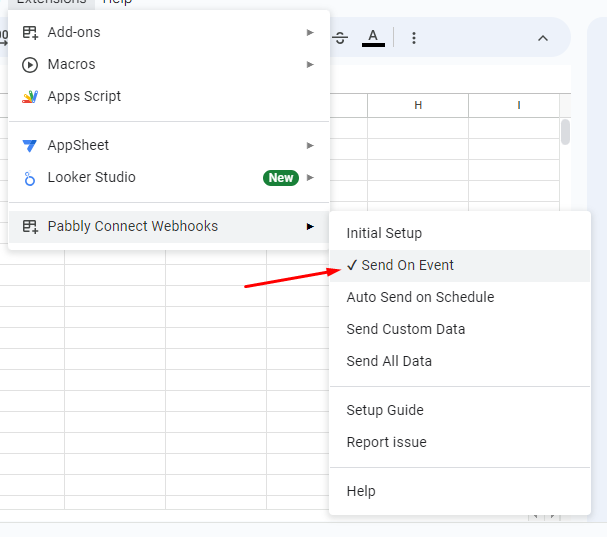607x537 pixels.
Task: Expand the Macros submenu arrow
Action: pyautogui.click(x=310, y=65)
